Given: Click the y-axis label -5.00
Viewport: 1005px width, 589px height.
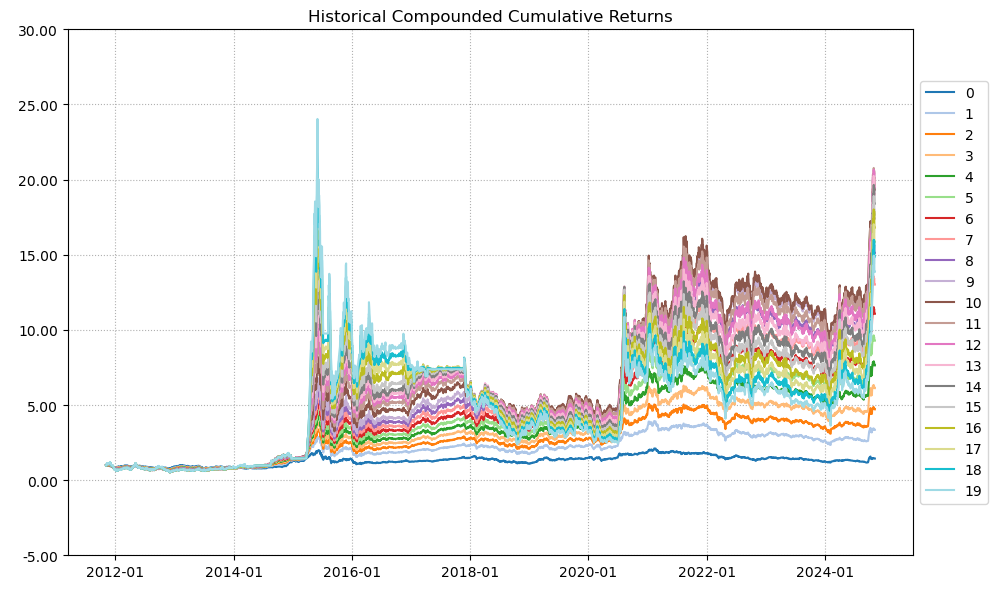Looking at the screenshot, I should pos(40,556).
